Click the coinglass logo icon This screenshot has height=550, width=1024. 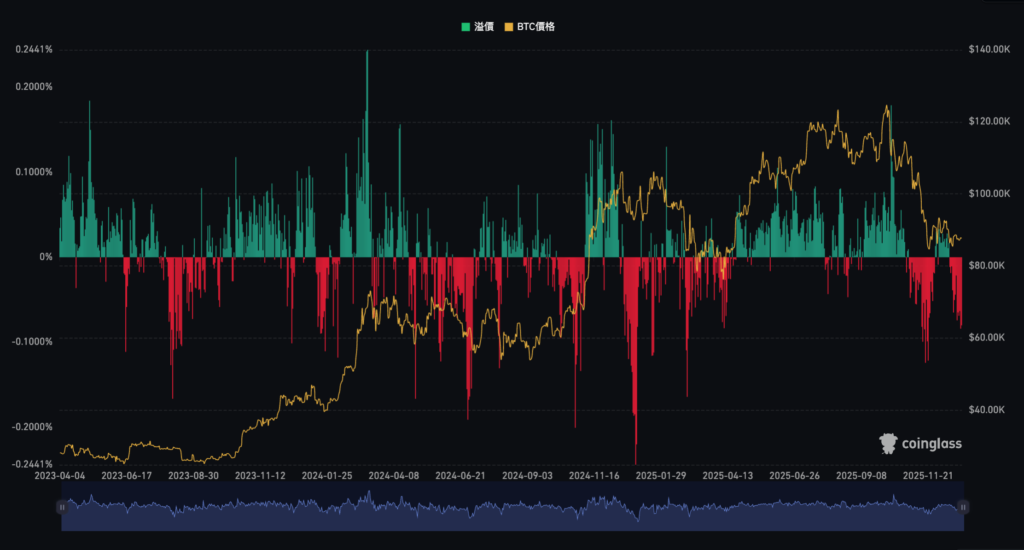coord(887,443)
